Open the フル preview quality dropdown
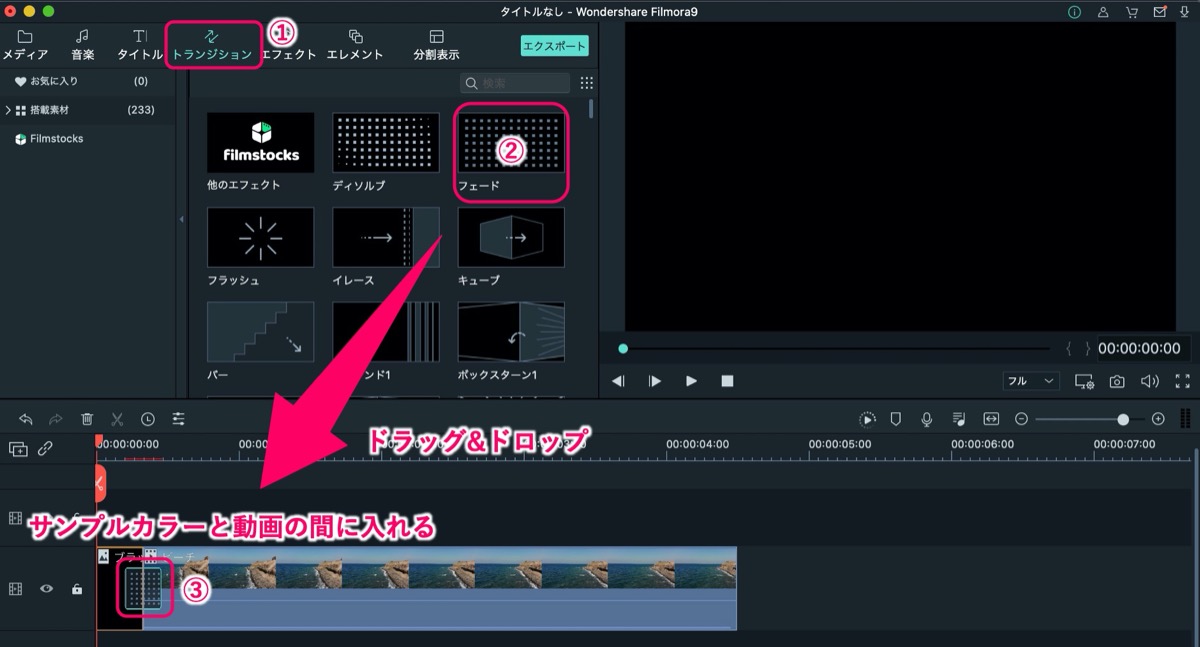Image resolution: width=1200 pixels, height=647 pixels. [x=1031, y=381]
